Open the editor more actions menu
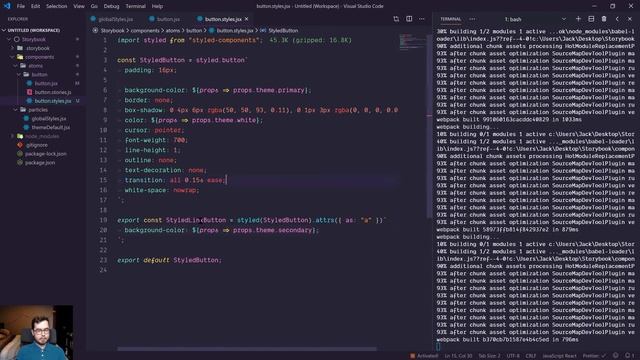 point(422,19)
